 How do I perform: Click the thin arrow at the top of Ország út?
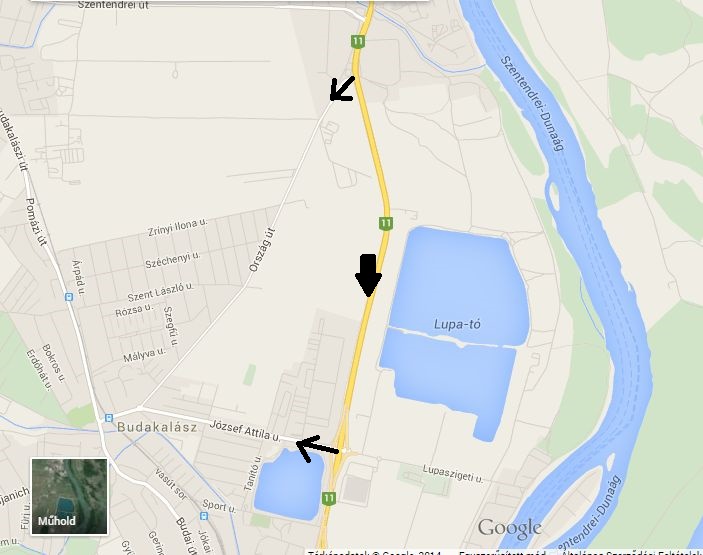tap(342, 88)
